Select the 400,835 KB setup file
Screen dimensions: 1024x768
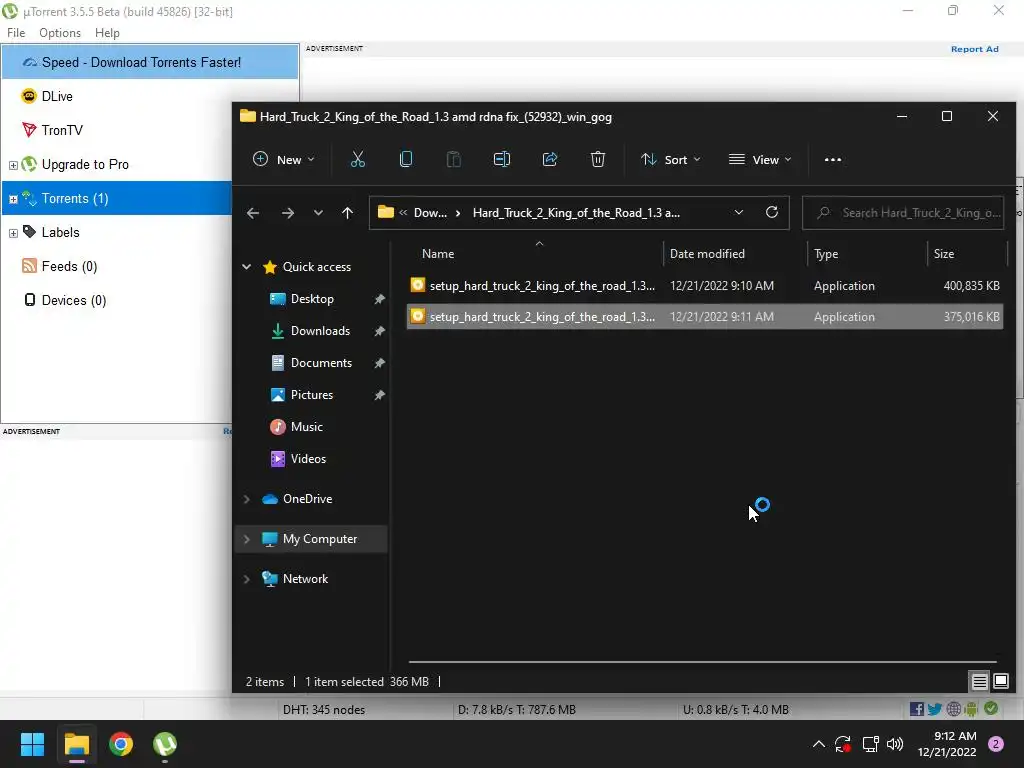[x=705, y=285]
